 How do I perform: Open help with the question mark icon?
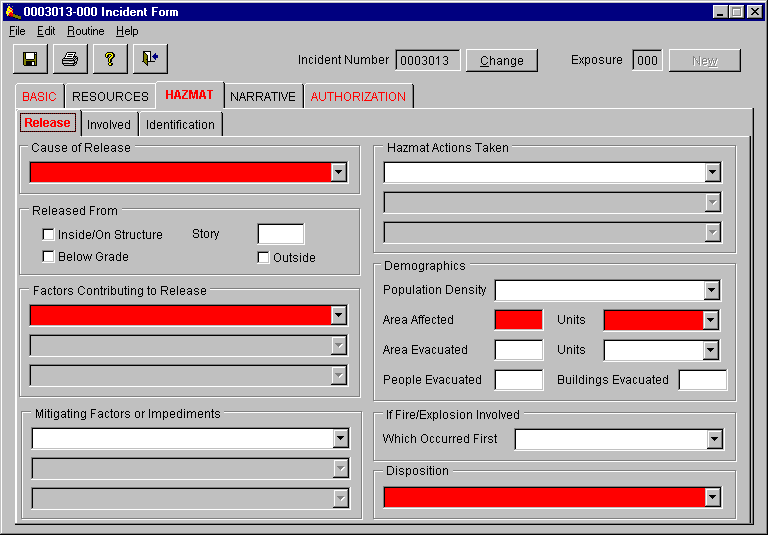[110, 59]
